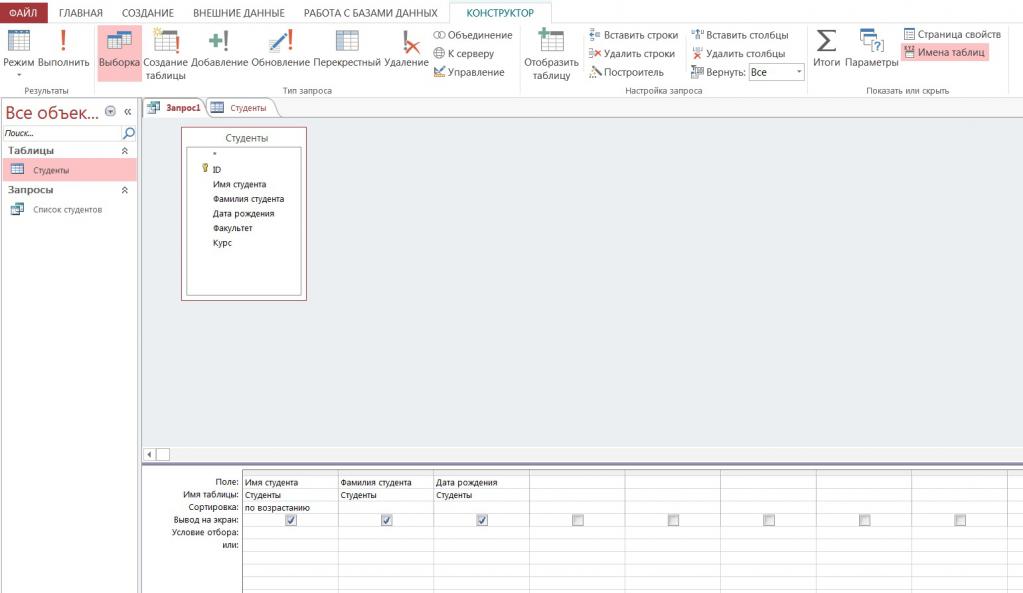Switch to the Студенты document tab
Viewport: 1023px width, 593px height.
coord(241,108)
